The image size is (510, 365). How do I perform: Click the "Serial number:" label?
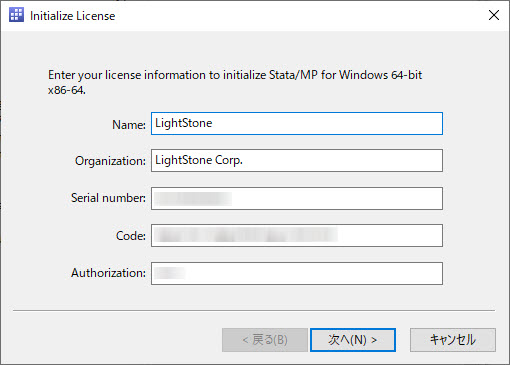(x=108, y=198)
